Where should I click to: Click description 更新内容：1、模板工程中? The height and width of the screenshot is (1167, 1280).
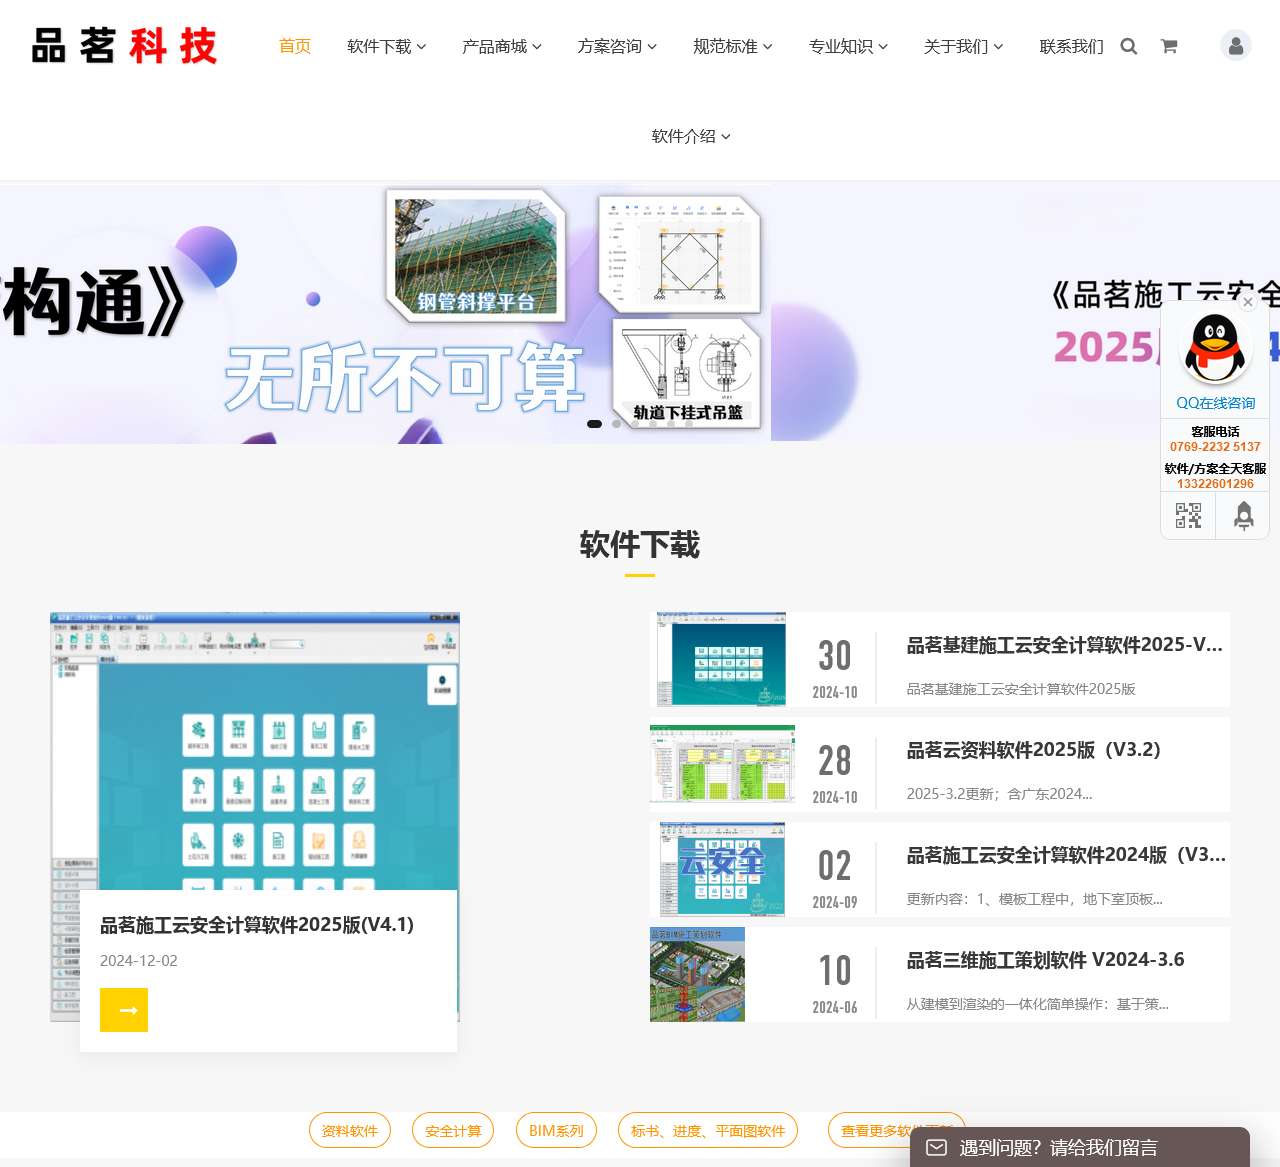click(x=1034, y=899)
